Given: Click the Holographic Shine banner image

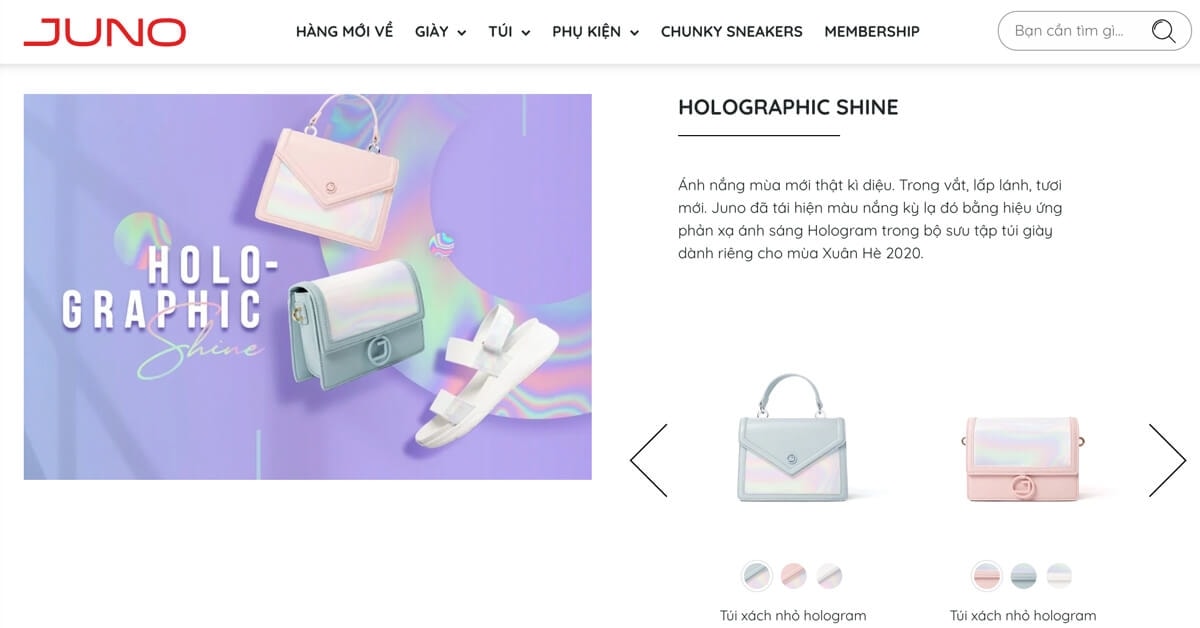Looking at the screenshot, I should point(308,287).
